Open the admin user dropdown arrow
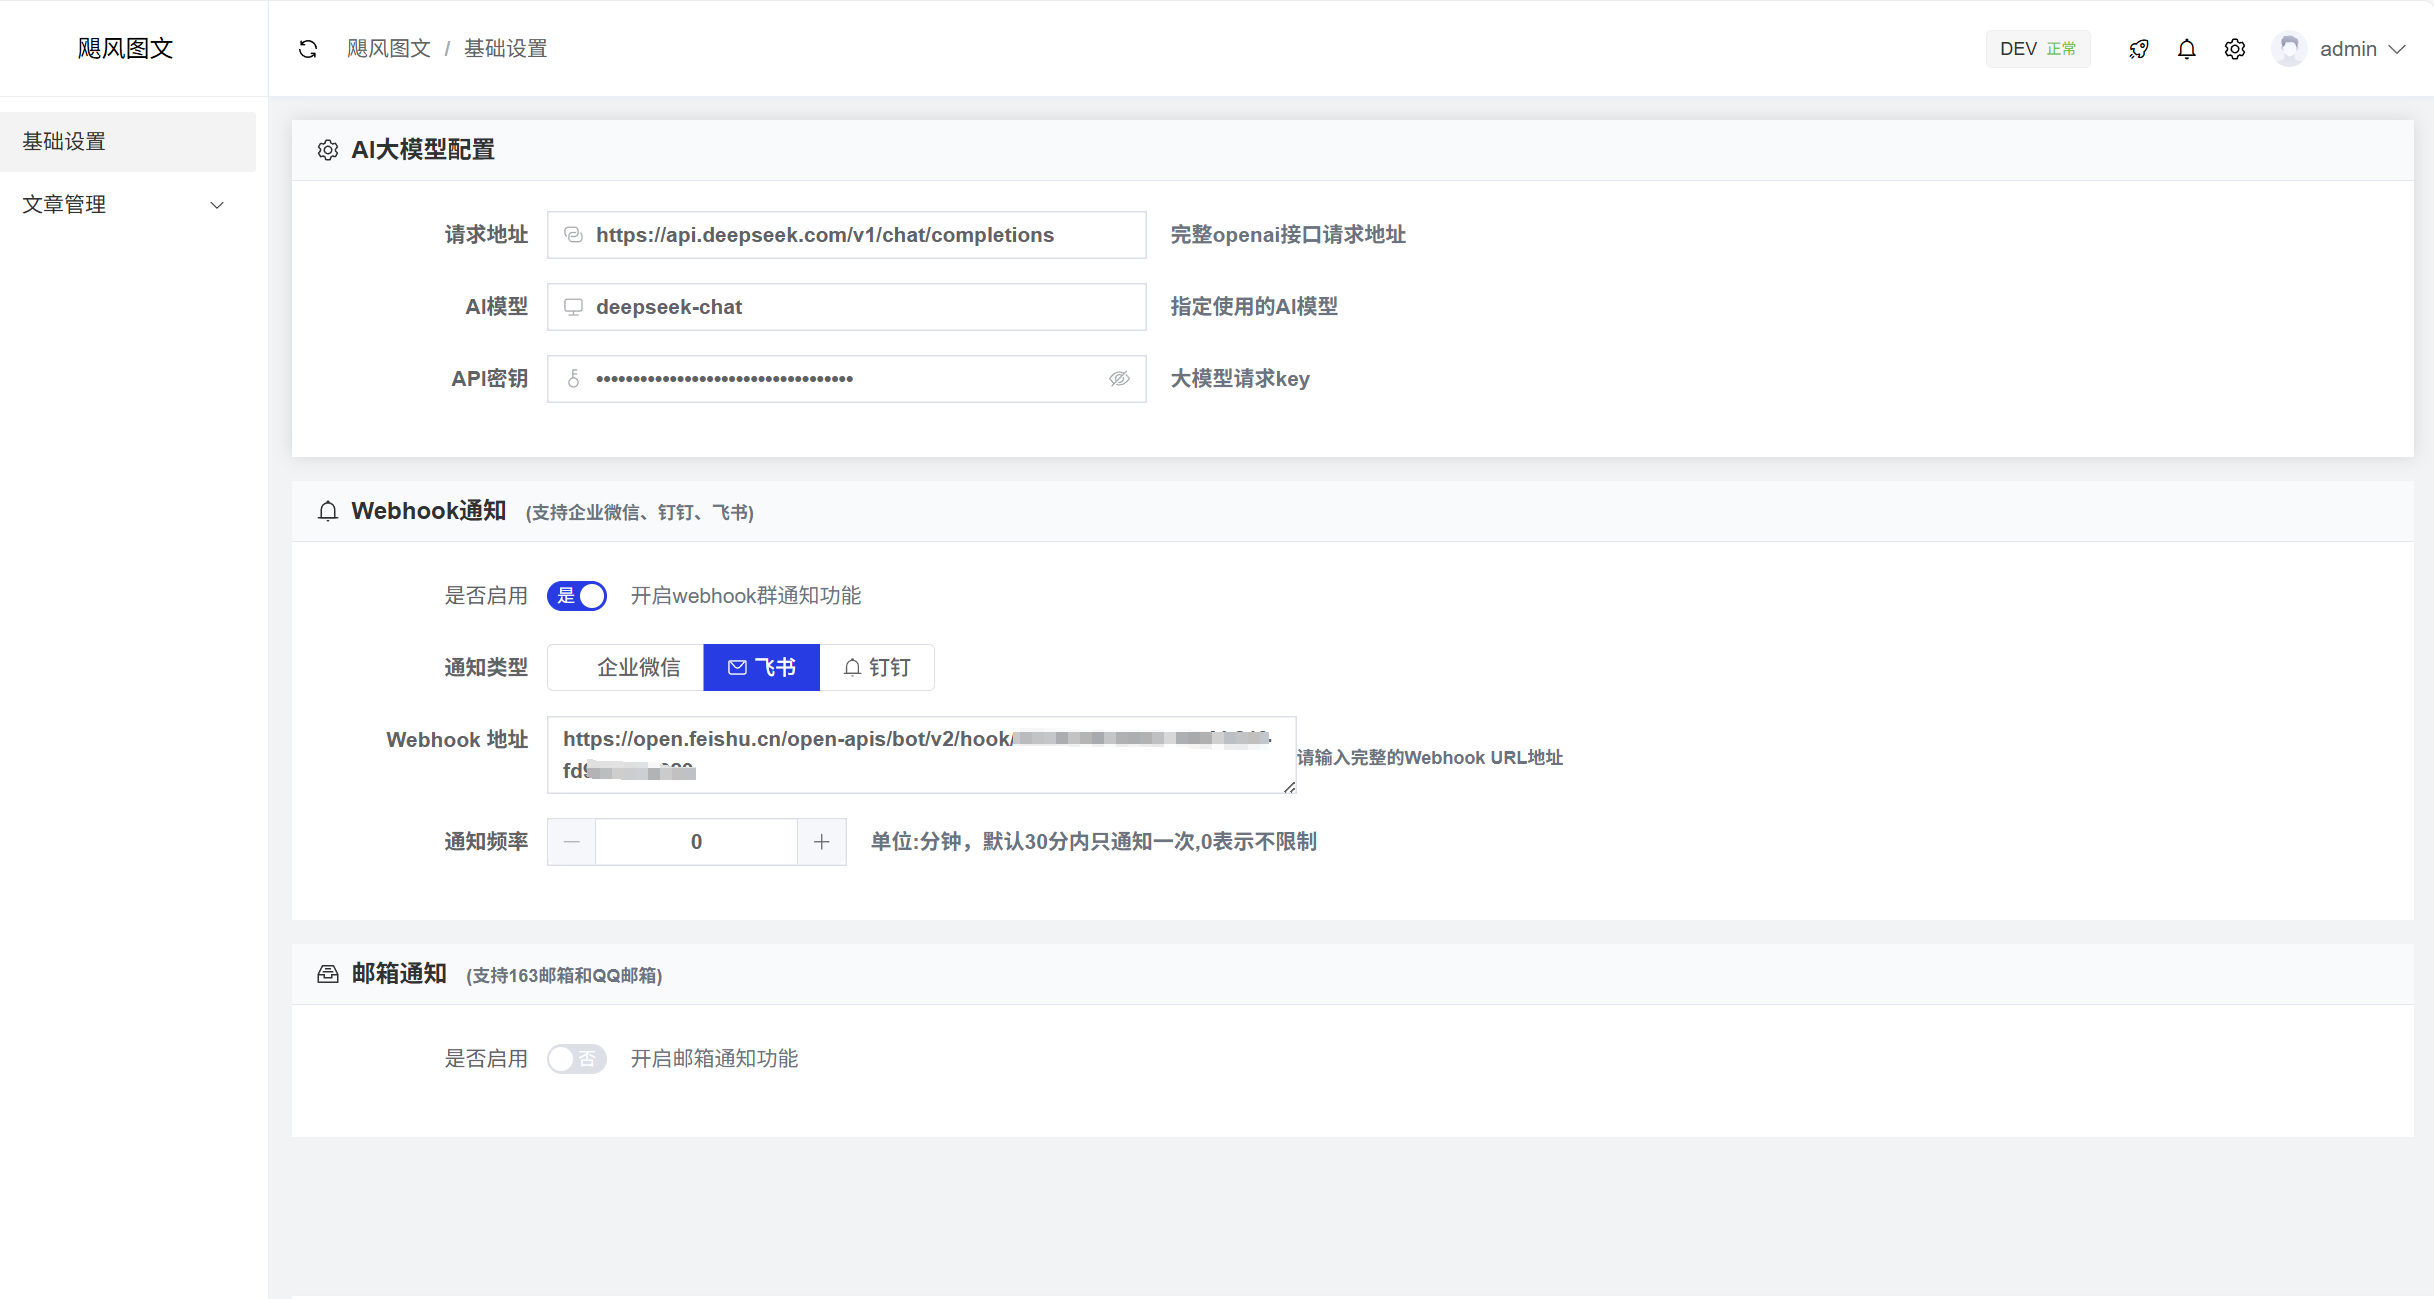 (x=2397, y=49)
